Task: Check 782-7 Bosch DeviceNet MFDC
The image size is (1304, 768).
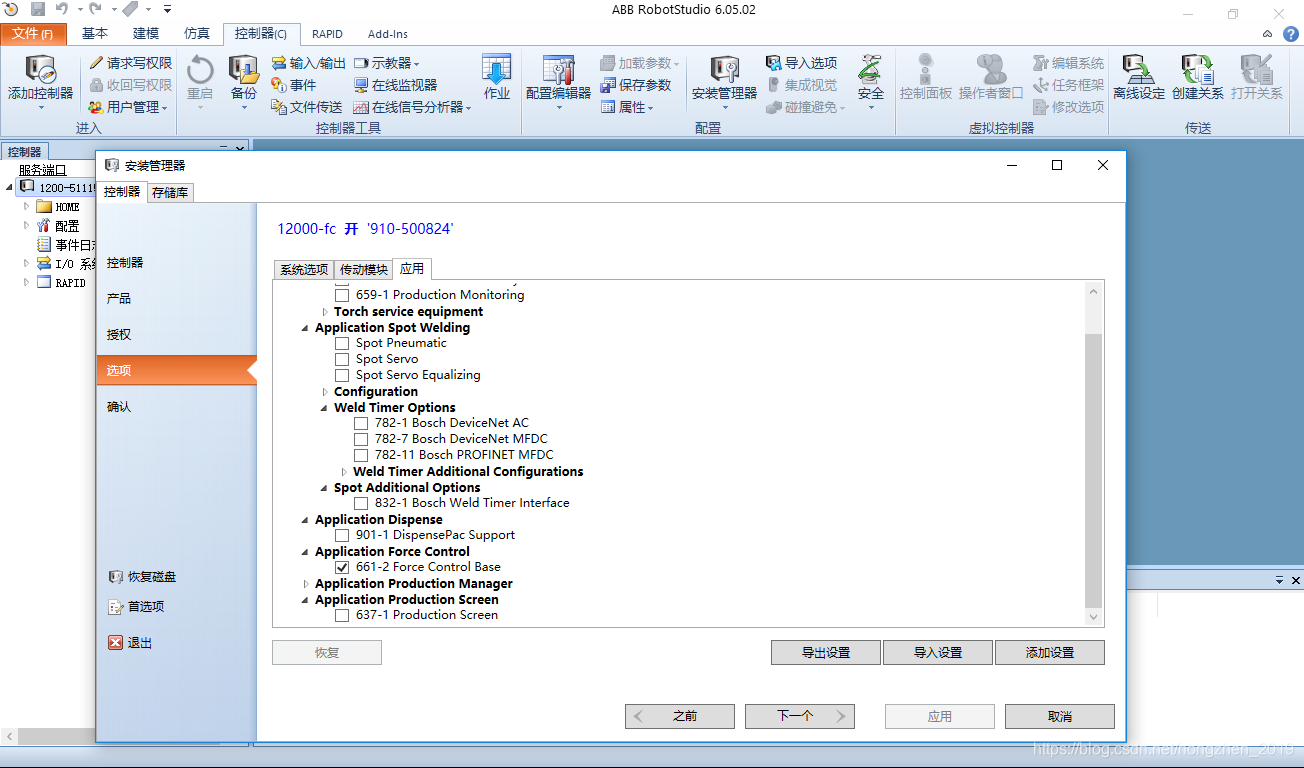Action: 361,439
